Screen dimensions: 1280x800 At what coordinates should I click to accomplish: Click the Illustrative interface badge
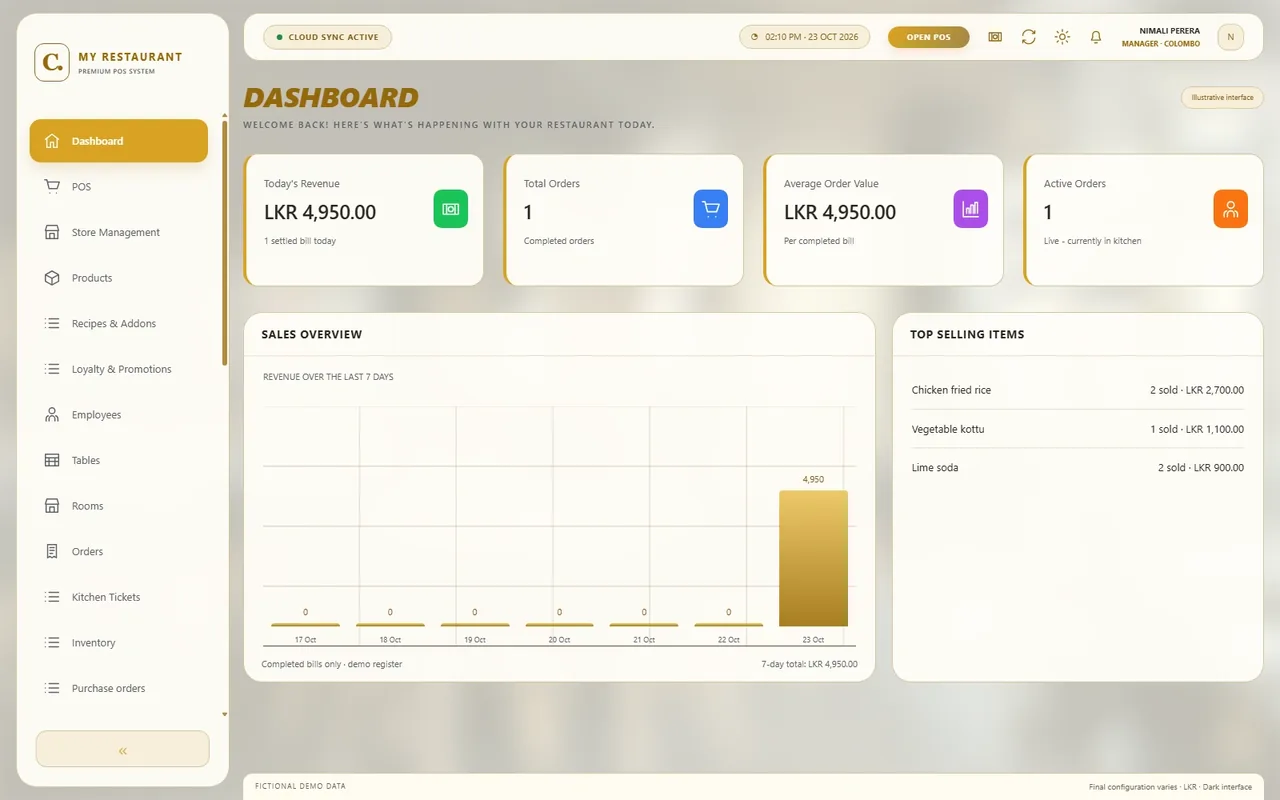click(x=1222, y=98)
